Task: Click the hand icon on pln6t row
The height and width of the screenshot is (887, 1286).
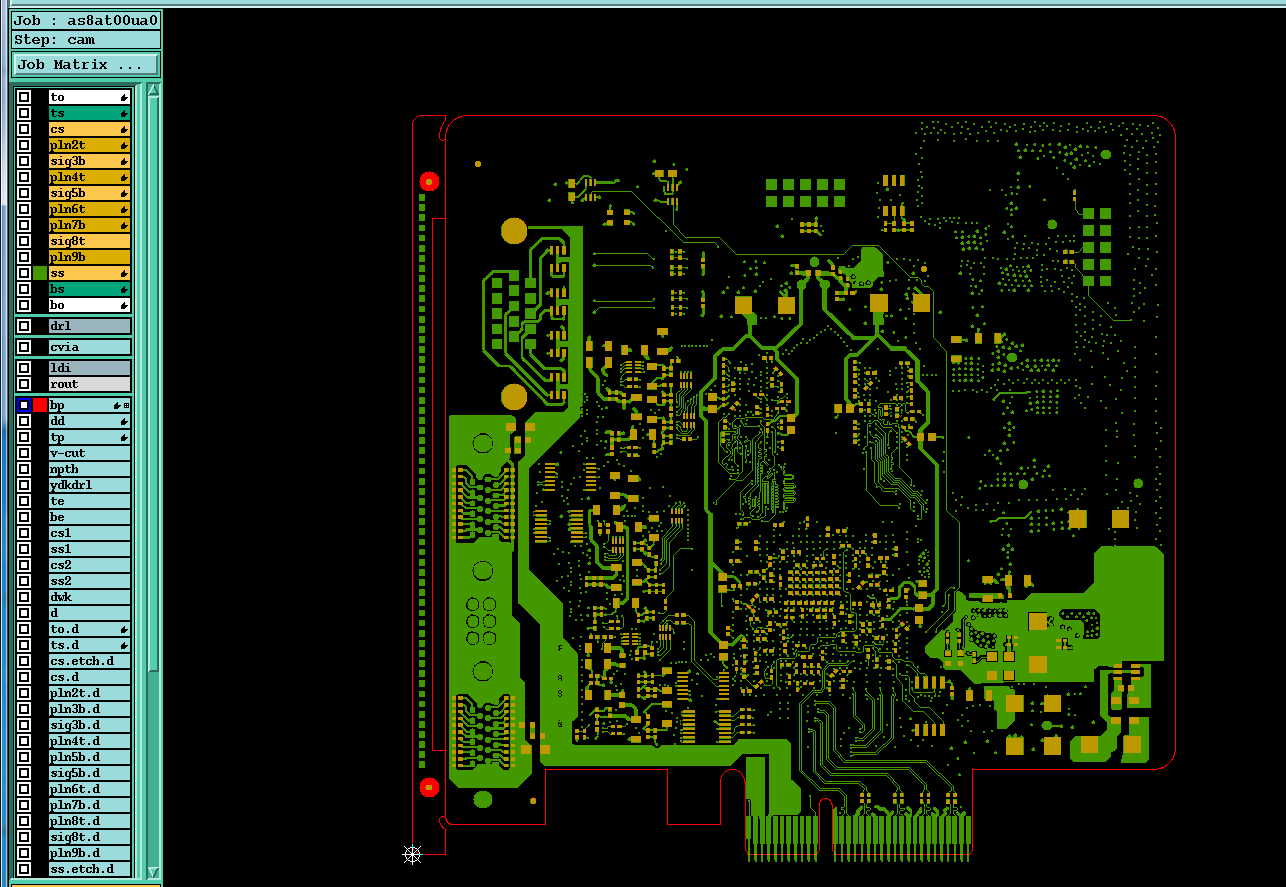Action: pyautogui.click(x=124, y=210)
